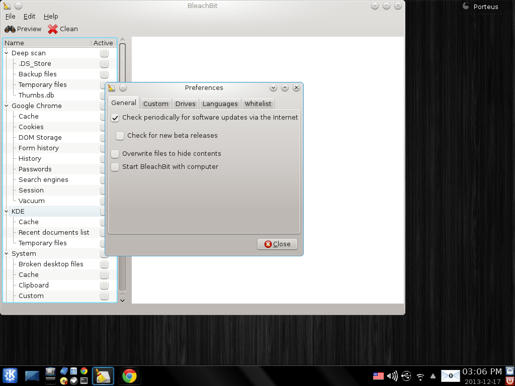This screenshot has height=386, width=515.
Task: Switch to the Languages tab
Action: pyautogui.click(x=220, y=104)
